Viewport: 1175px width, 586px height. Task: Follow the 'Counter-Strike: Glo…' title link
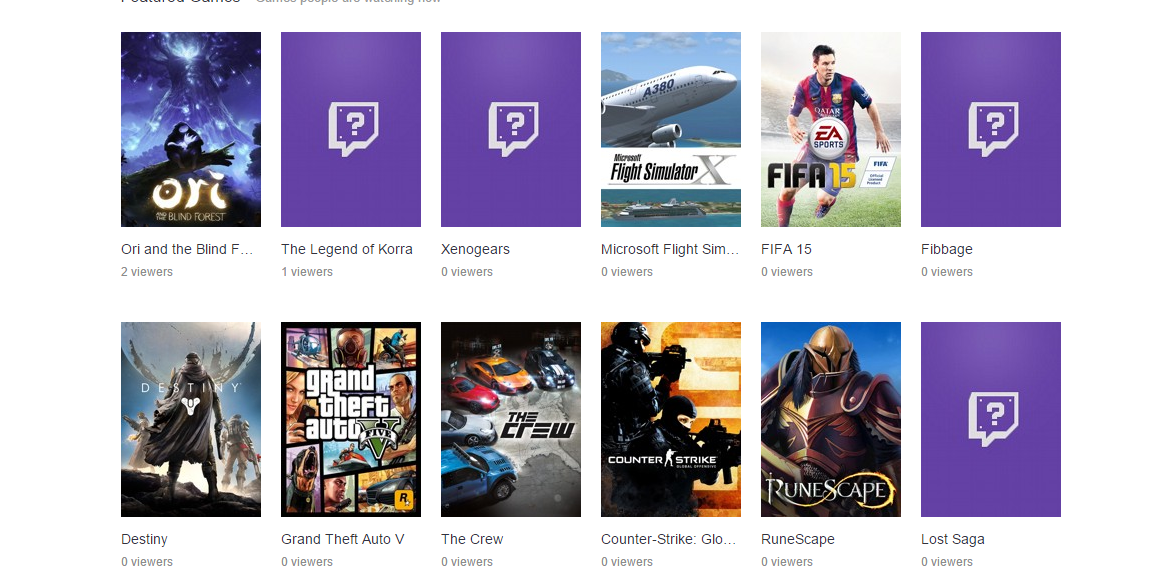click(x=668, y=540)
